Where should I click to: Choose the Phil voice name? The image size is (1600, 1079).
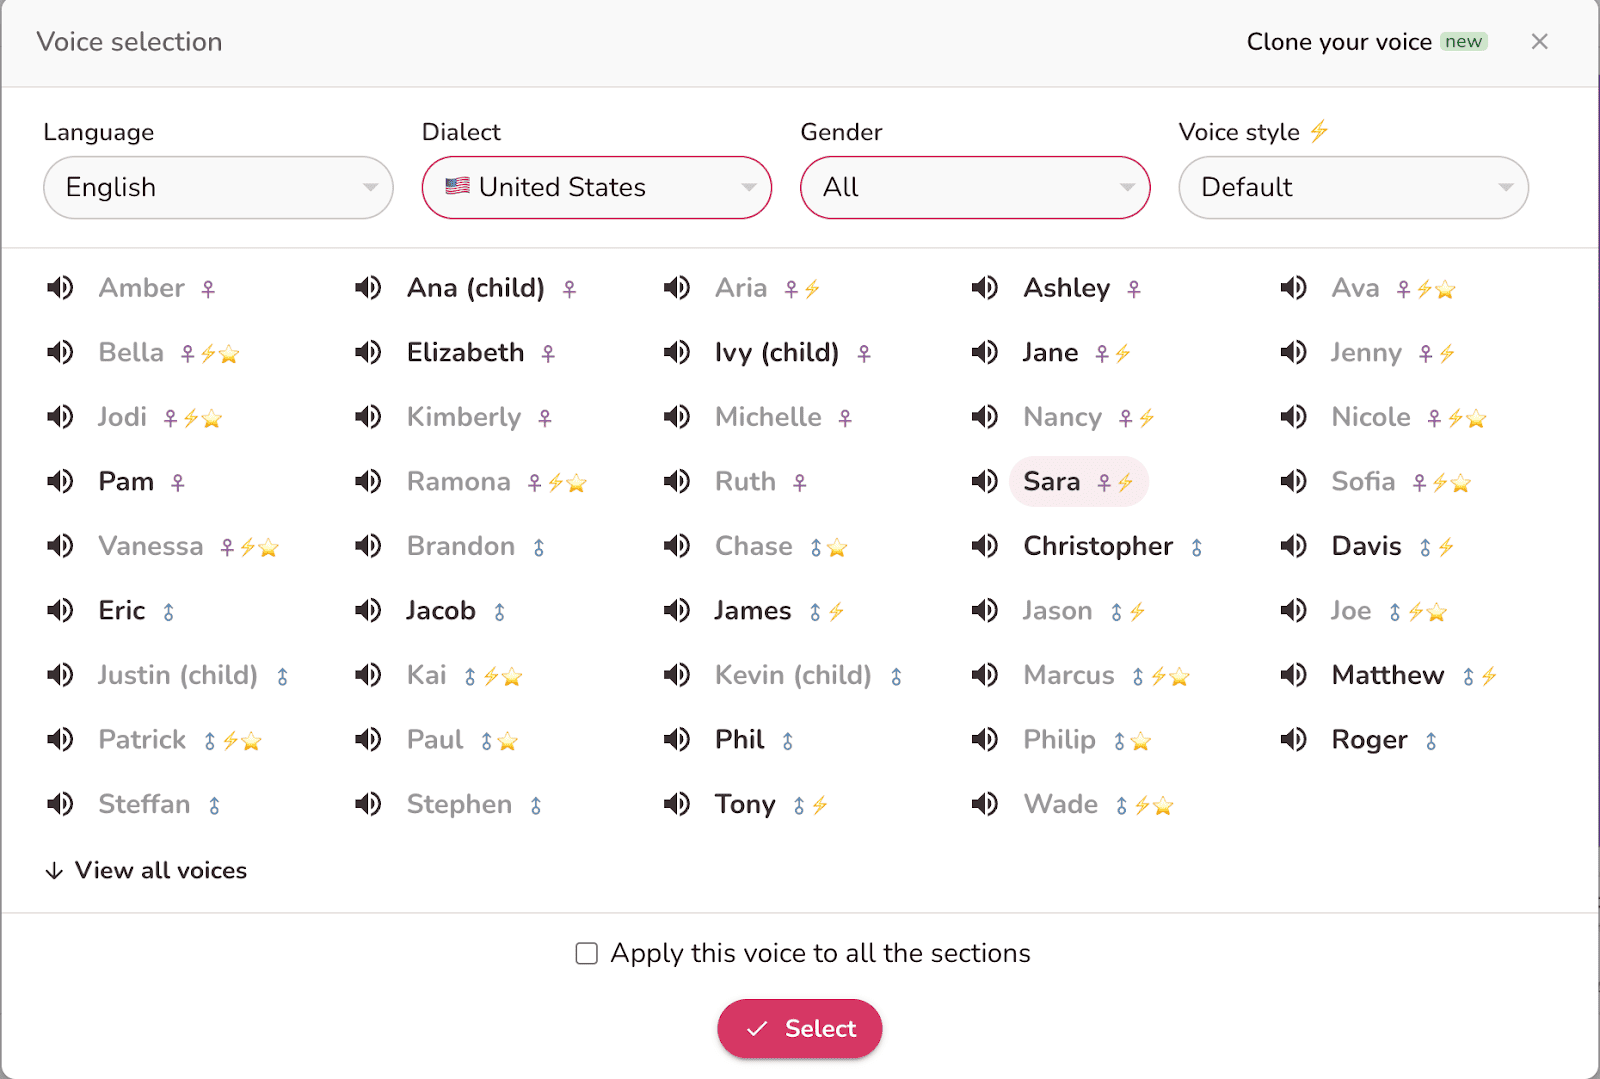tap(739, 740)
